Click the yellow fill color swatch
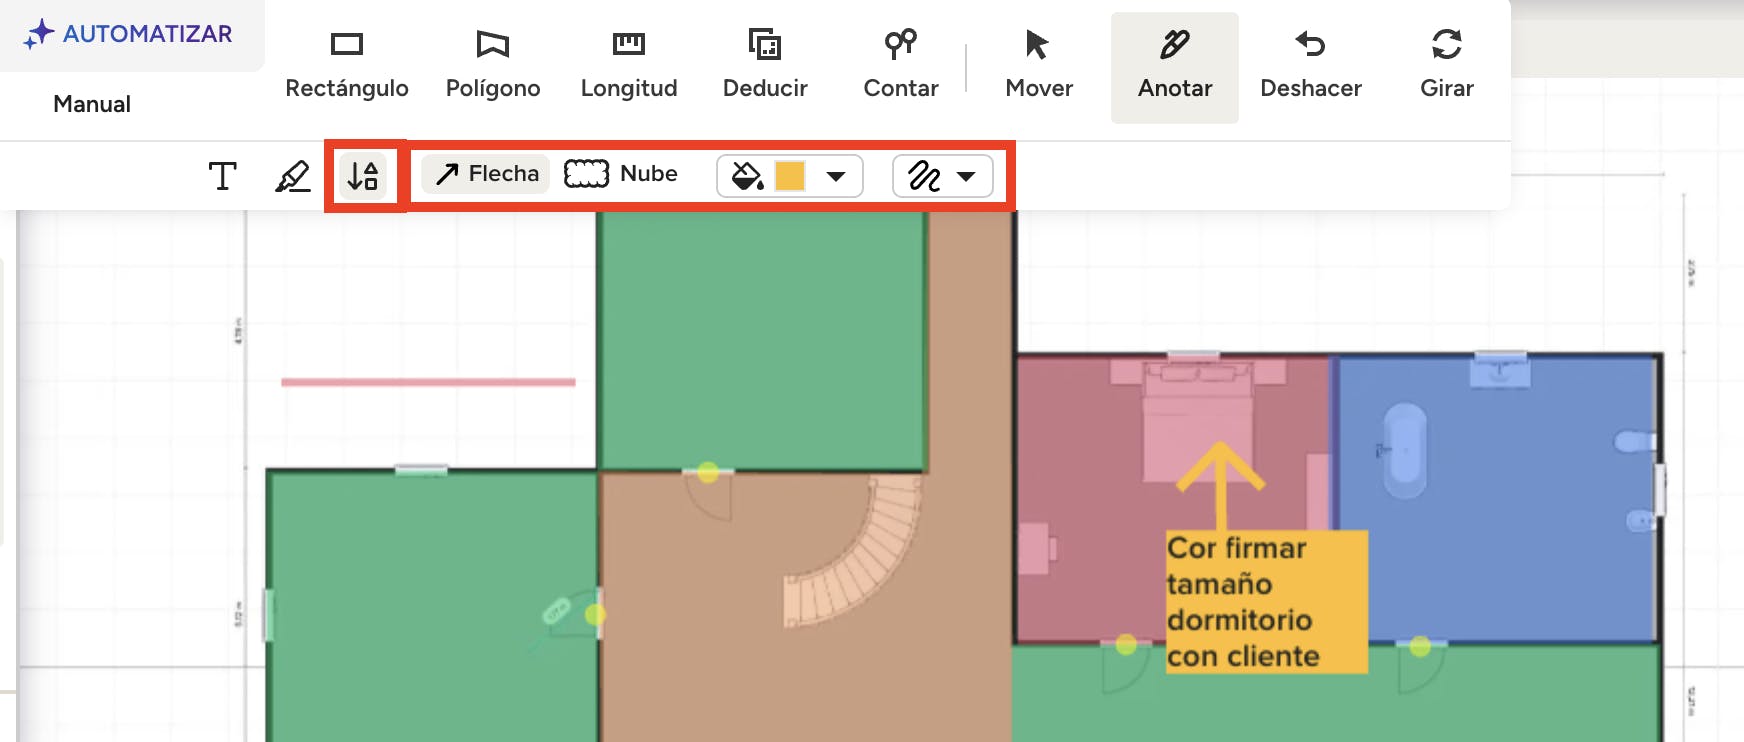 coord(790,176)
